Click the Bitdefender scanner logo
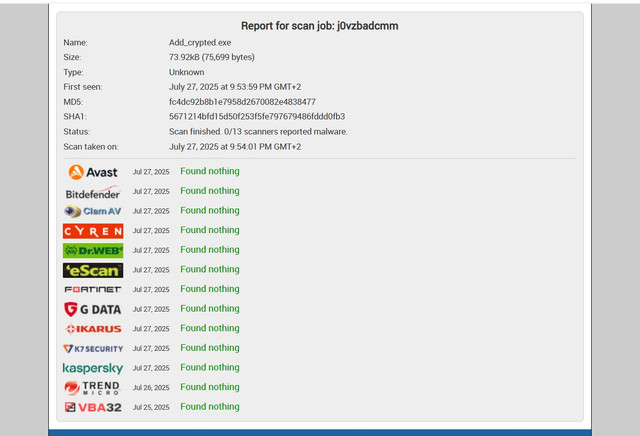Screen dimensions: 640x436 pos(93,192)
